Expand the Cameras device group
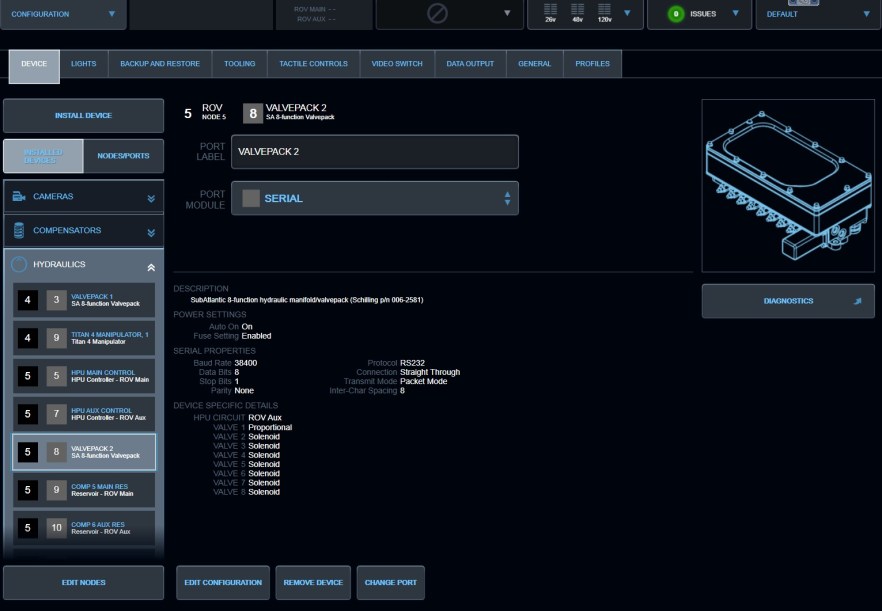 click(151, 198)
